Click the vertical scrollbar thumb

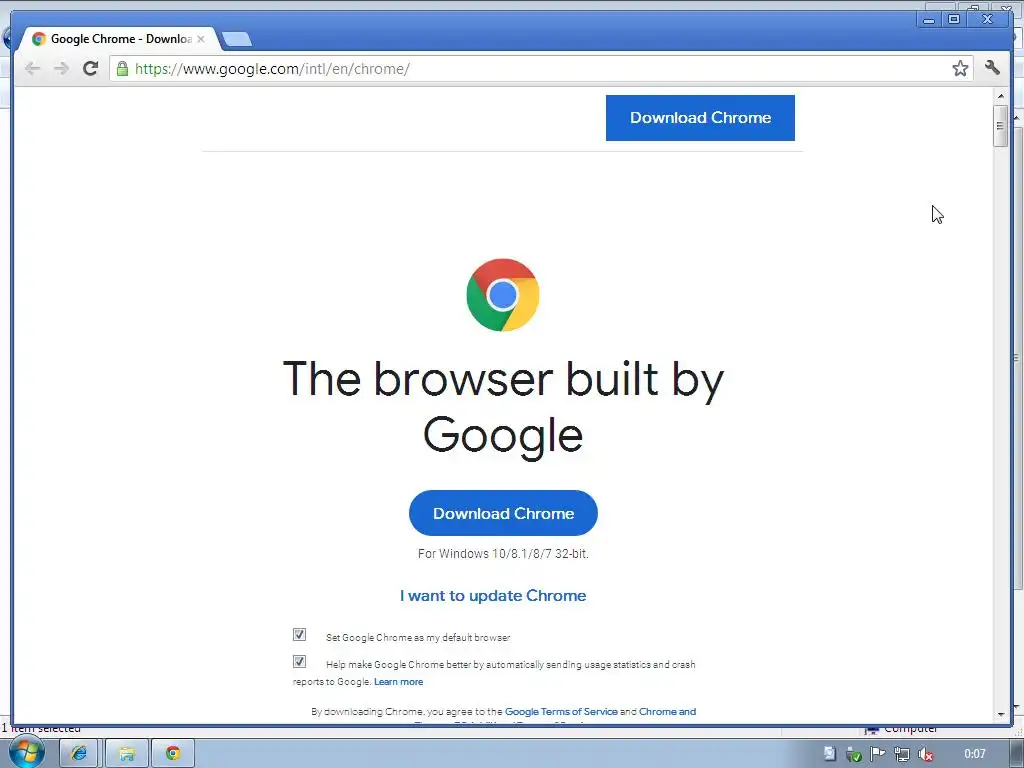point(1000,125)
